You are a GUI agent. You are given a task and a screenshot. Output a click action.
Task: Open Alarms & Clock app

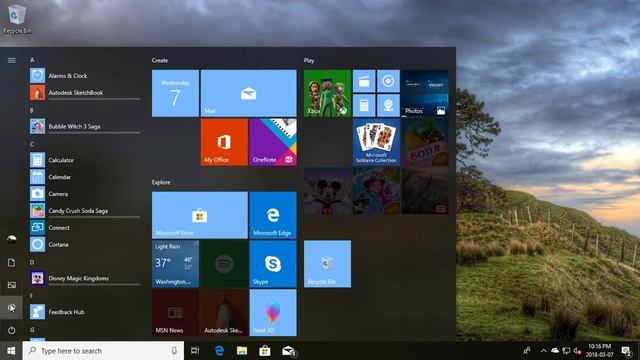[84, 76]
